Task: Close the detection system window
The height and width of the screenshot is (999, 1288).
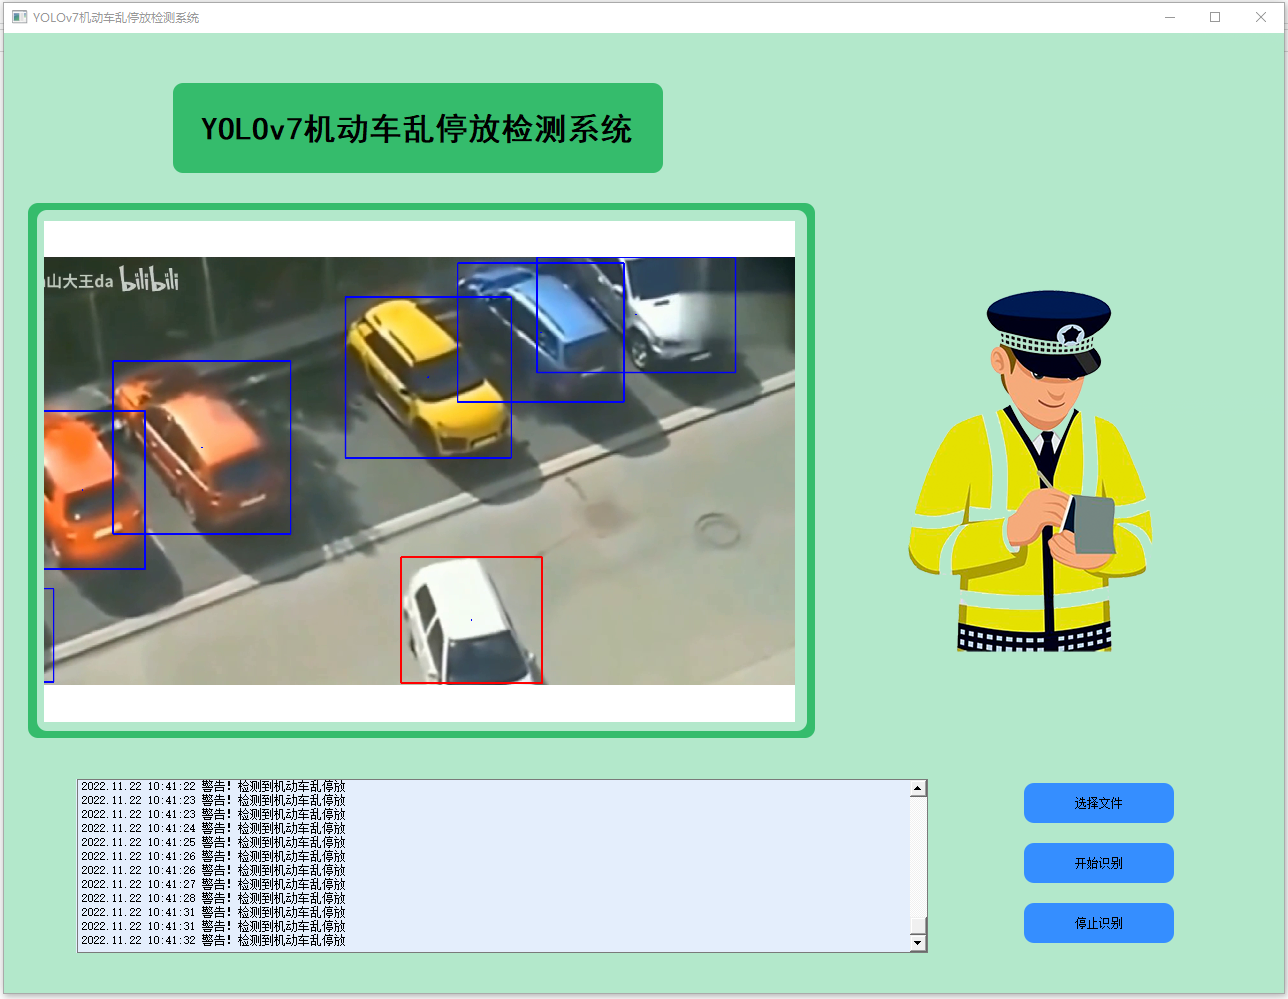Action: coord(1261,17)
